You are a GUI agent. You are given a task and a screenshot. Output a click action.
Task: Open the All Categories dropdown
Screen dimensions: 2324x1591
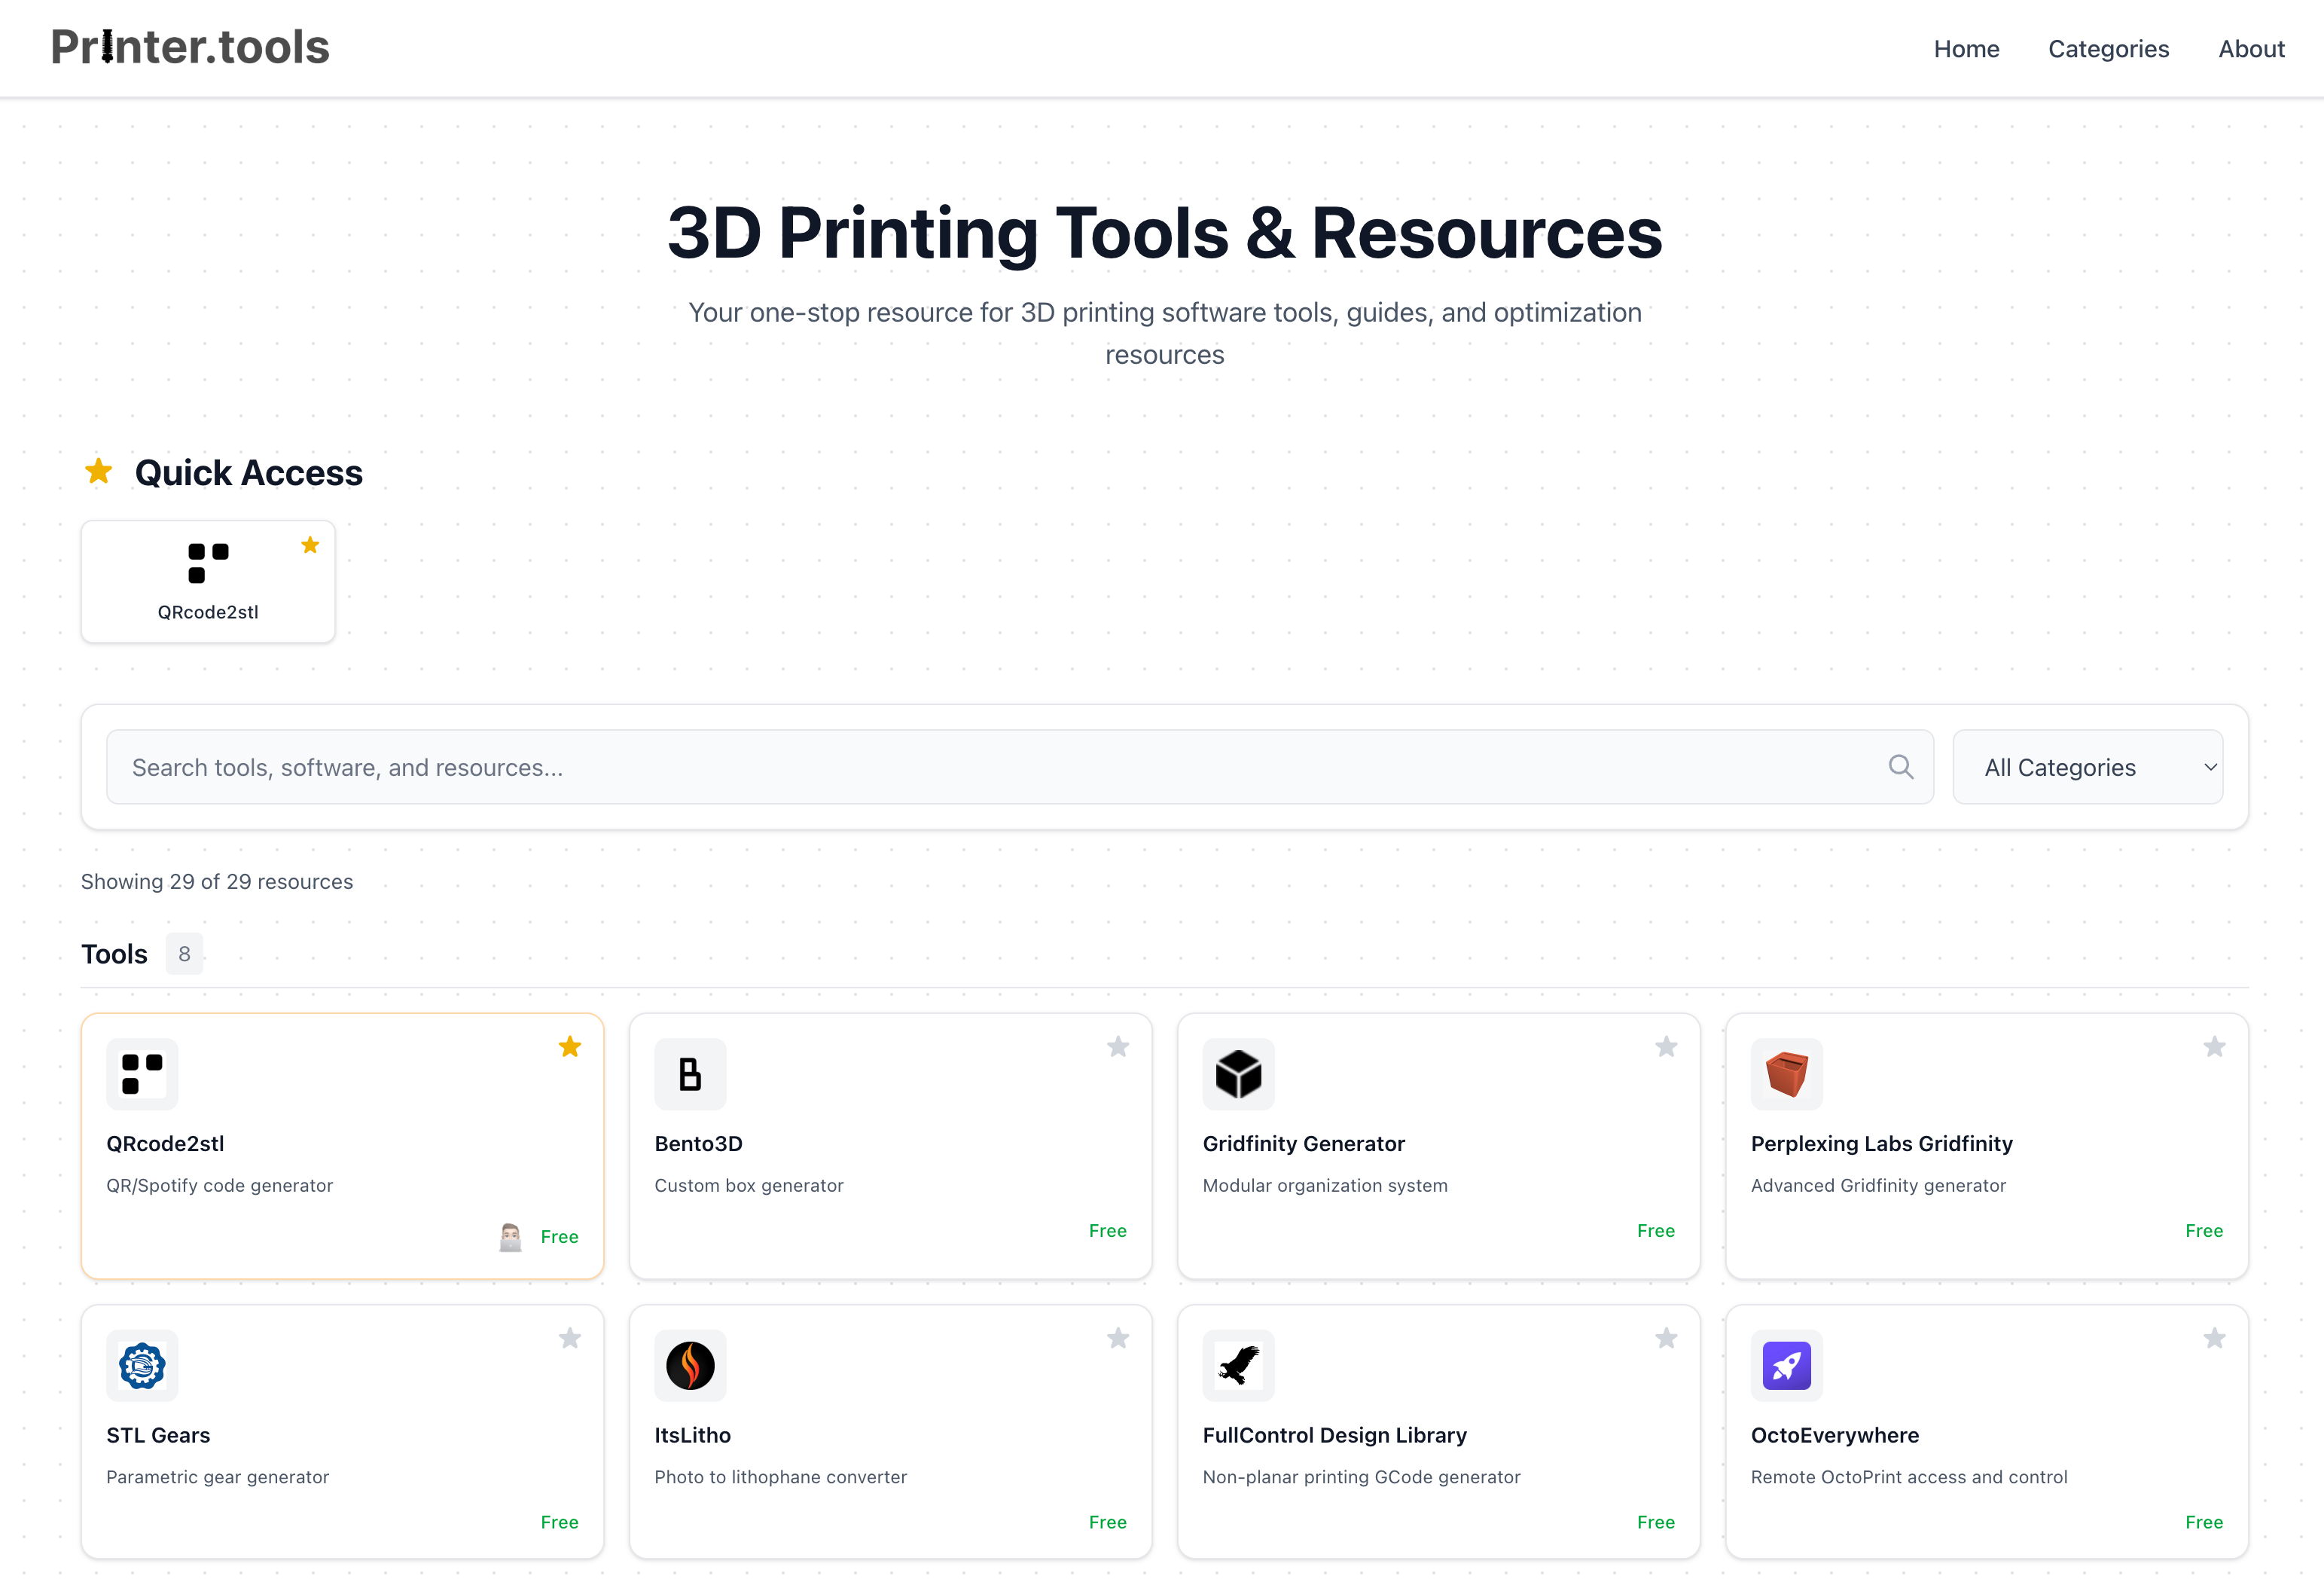click(x=2087, y=767)
